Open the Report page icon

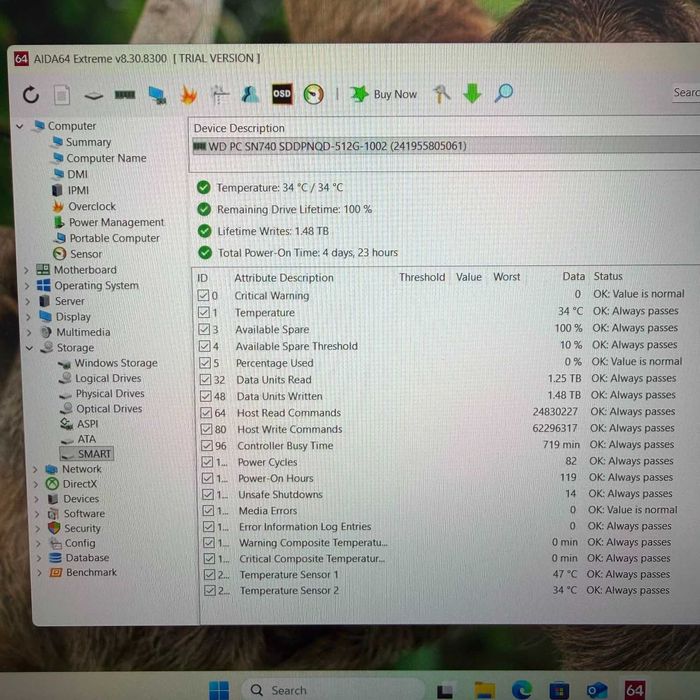point(62,95)
